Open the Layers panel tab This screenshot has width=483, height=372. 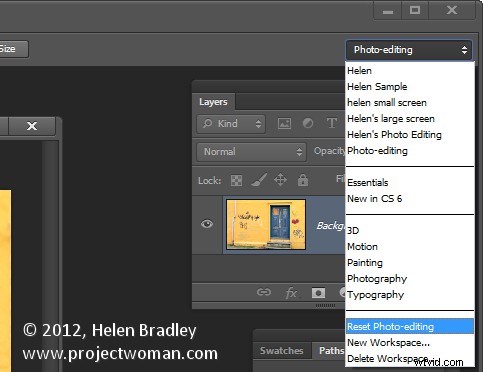click(x=213, y=102)
